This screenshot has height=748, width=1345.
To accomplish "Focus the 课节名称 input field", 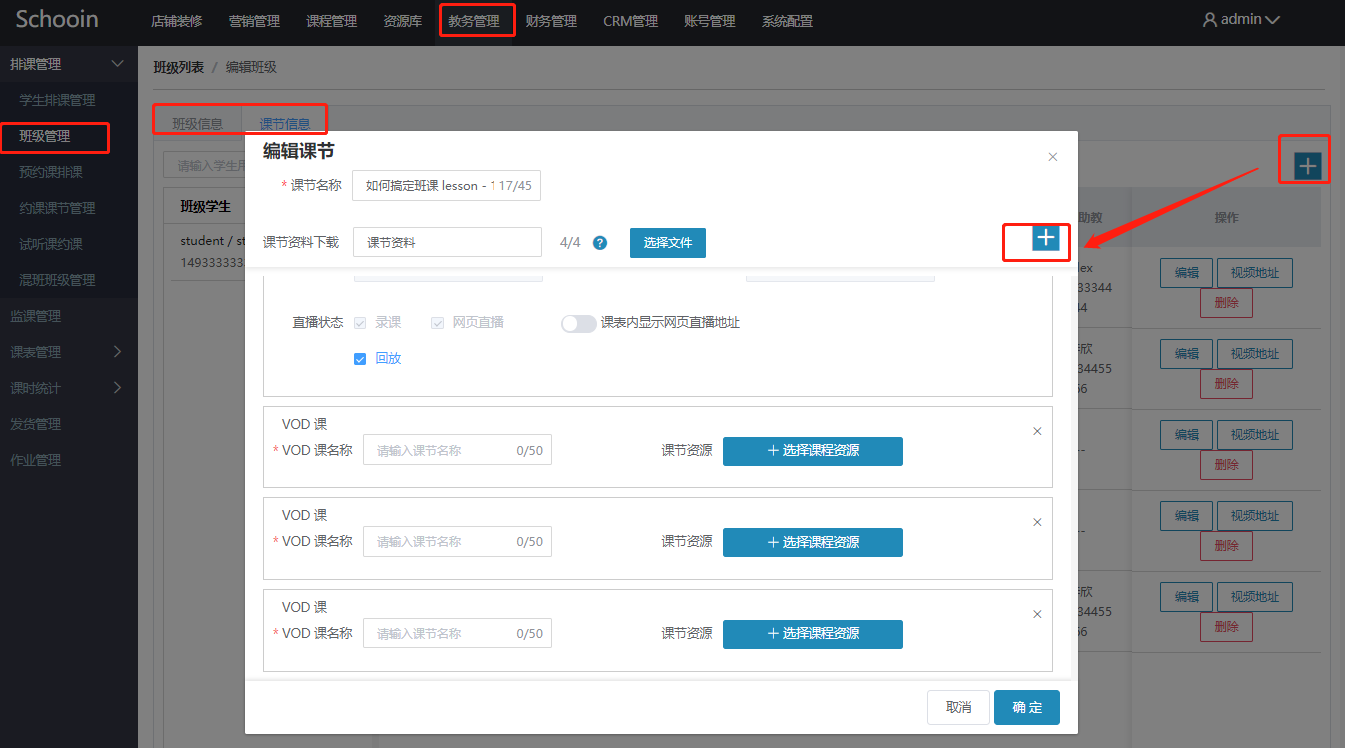I will coord(447,185).
